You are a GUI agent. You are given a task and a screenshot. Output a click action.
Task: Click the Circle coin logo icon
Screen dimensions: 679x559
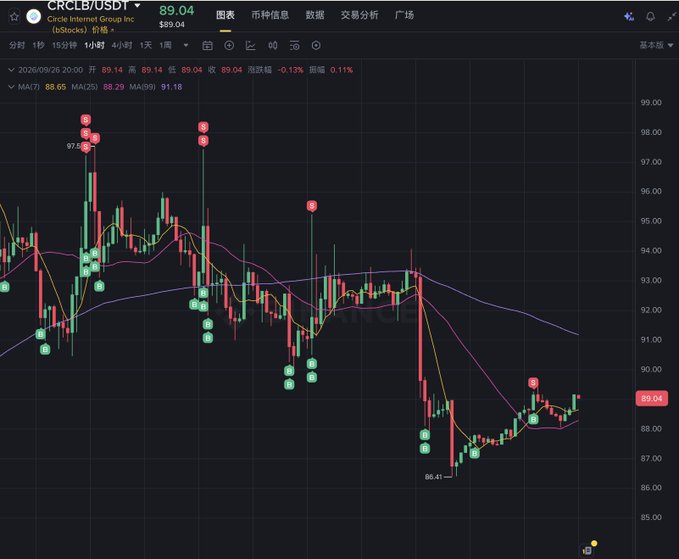click(34, 17)
